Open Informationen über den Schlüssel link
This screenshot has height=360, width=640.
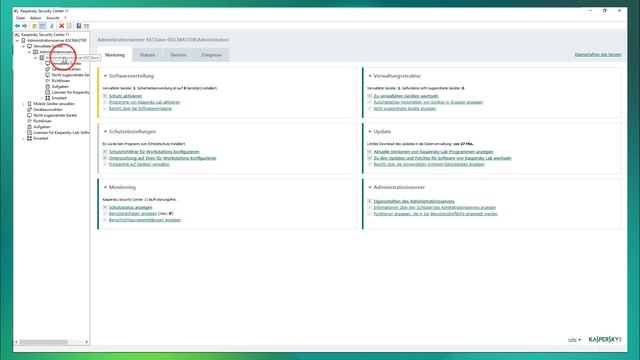(435, 207)
